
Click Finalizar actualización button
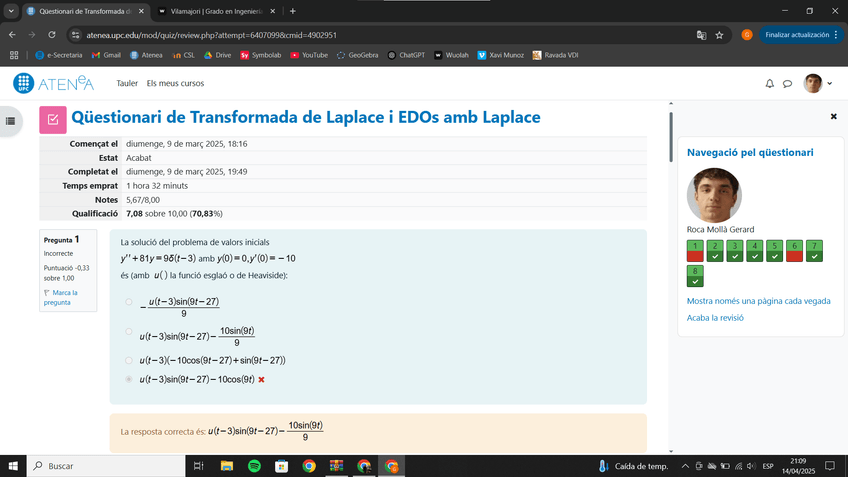click(x=799, y=35)
